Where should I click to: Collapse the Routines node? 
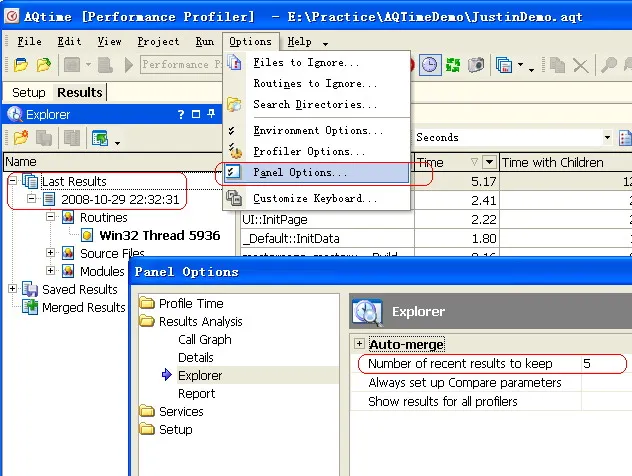50,216
